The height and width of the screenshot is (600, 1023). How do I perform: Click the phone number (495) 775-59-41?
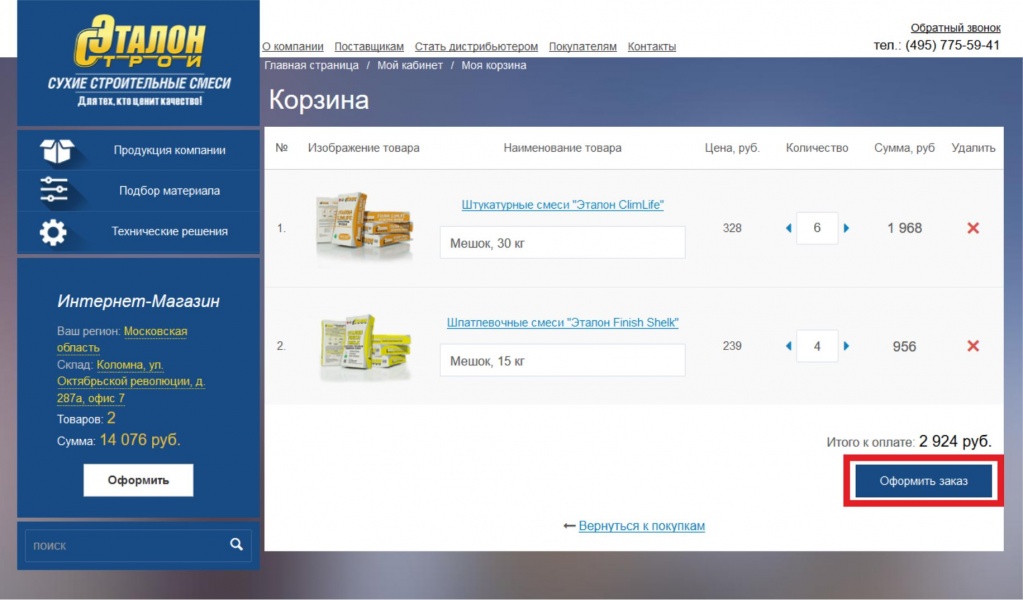pos(952,45)
